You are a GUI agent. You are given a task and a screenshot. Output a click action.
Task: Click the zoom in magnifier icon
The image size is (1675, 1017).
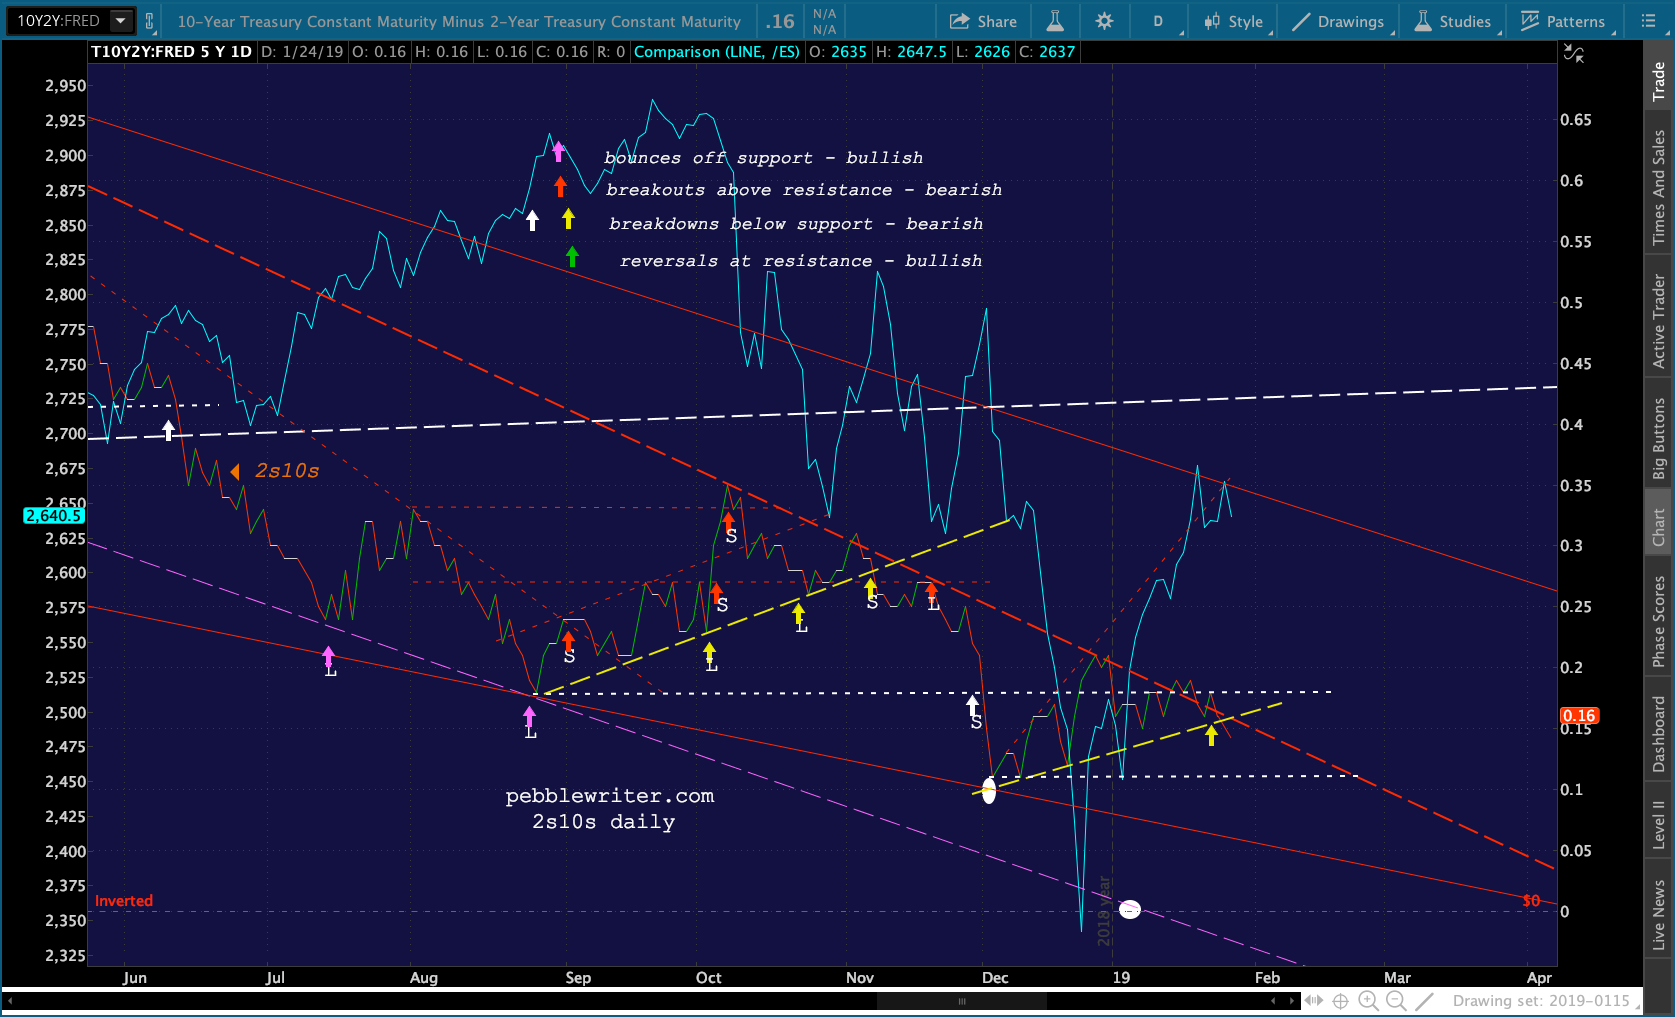(1369, 1001)
